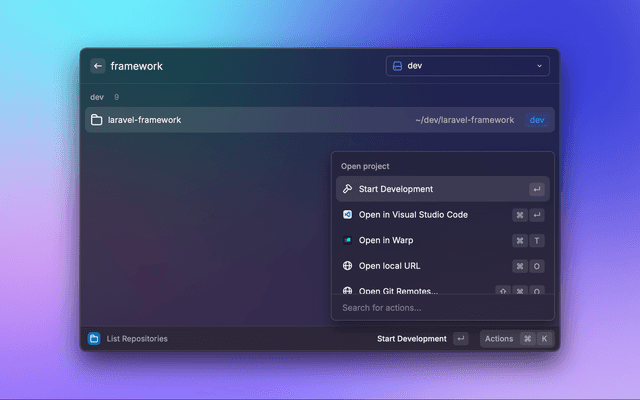Click the command key badge on Open in Warp
The height and width of the screenshot is (400, 640).
tap(520, 241)
